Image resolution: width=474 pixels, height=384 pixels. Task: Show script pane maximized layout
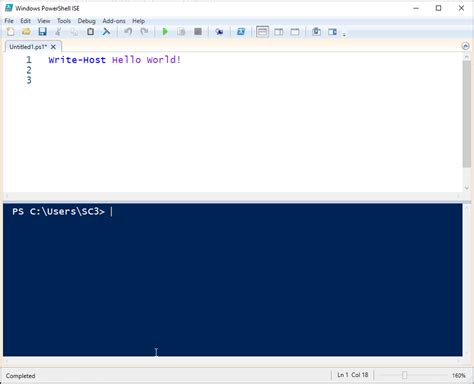(295, 32)
